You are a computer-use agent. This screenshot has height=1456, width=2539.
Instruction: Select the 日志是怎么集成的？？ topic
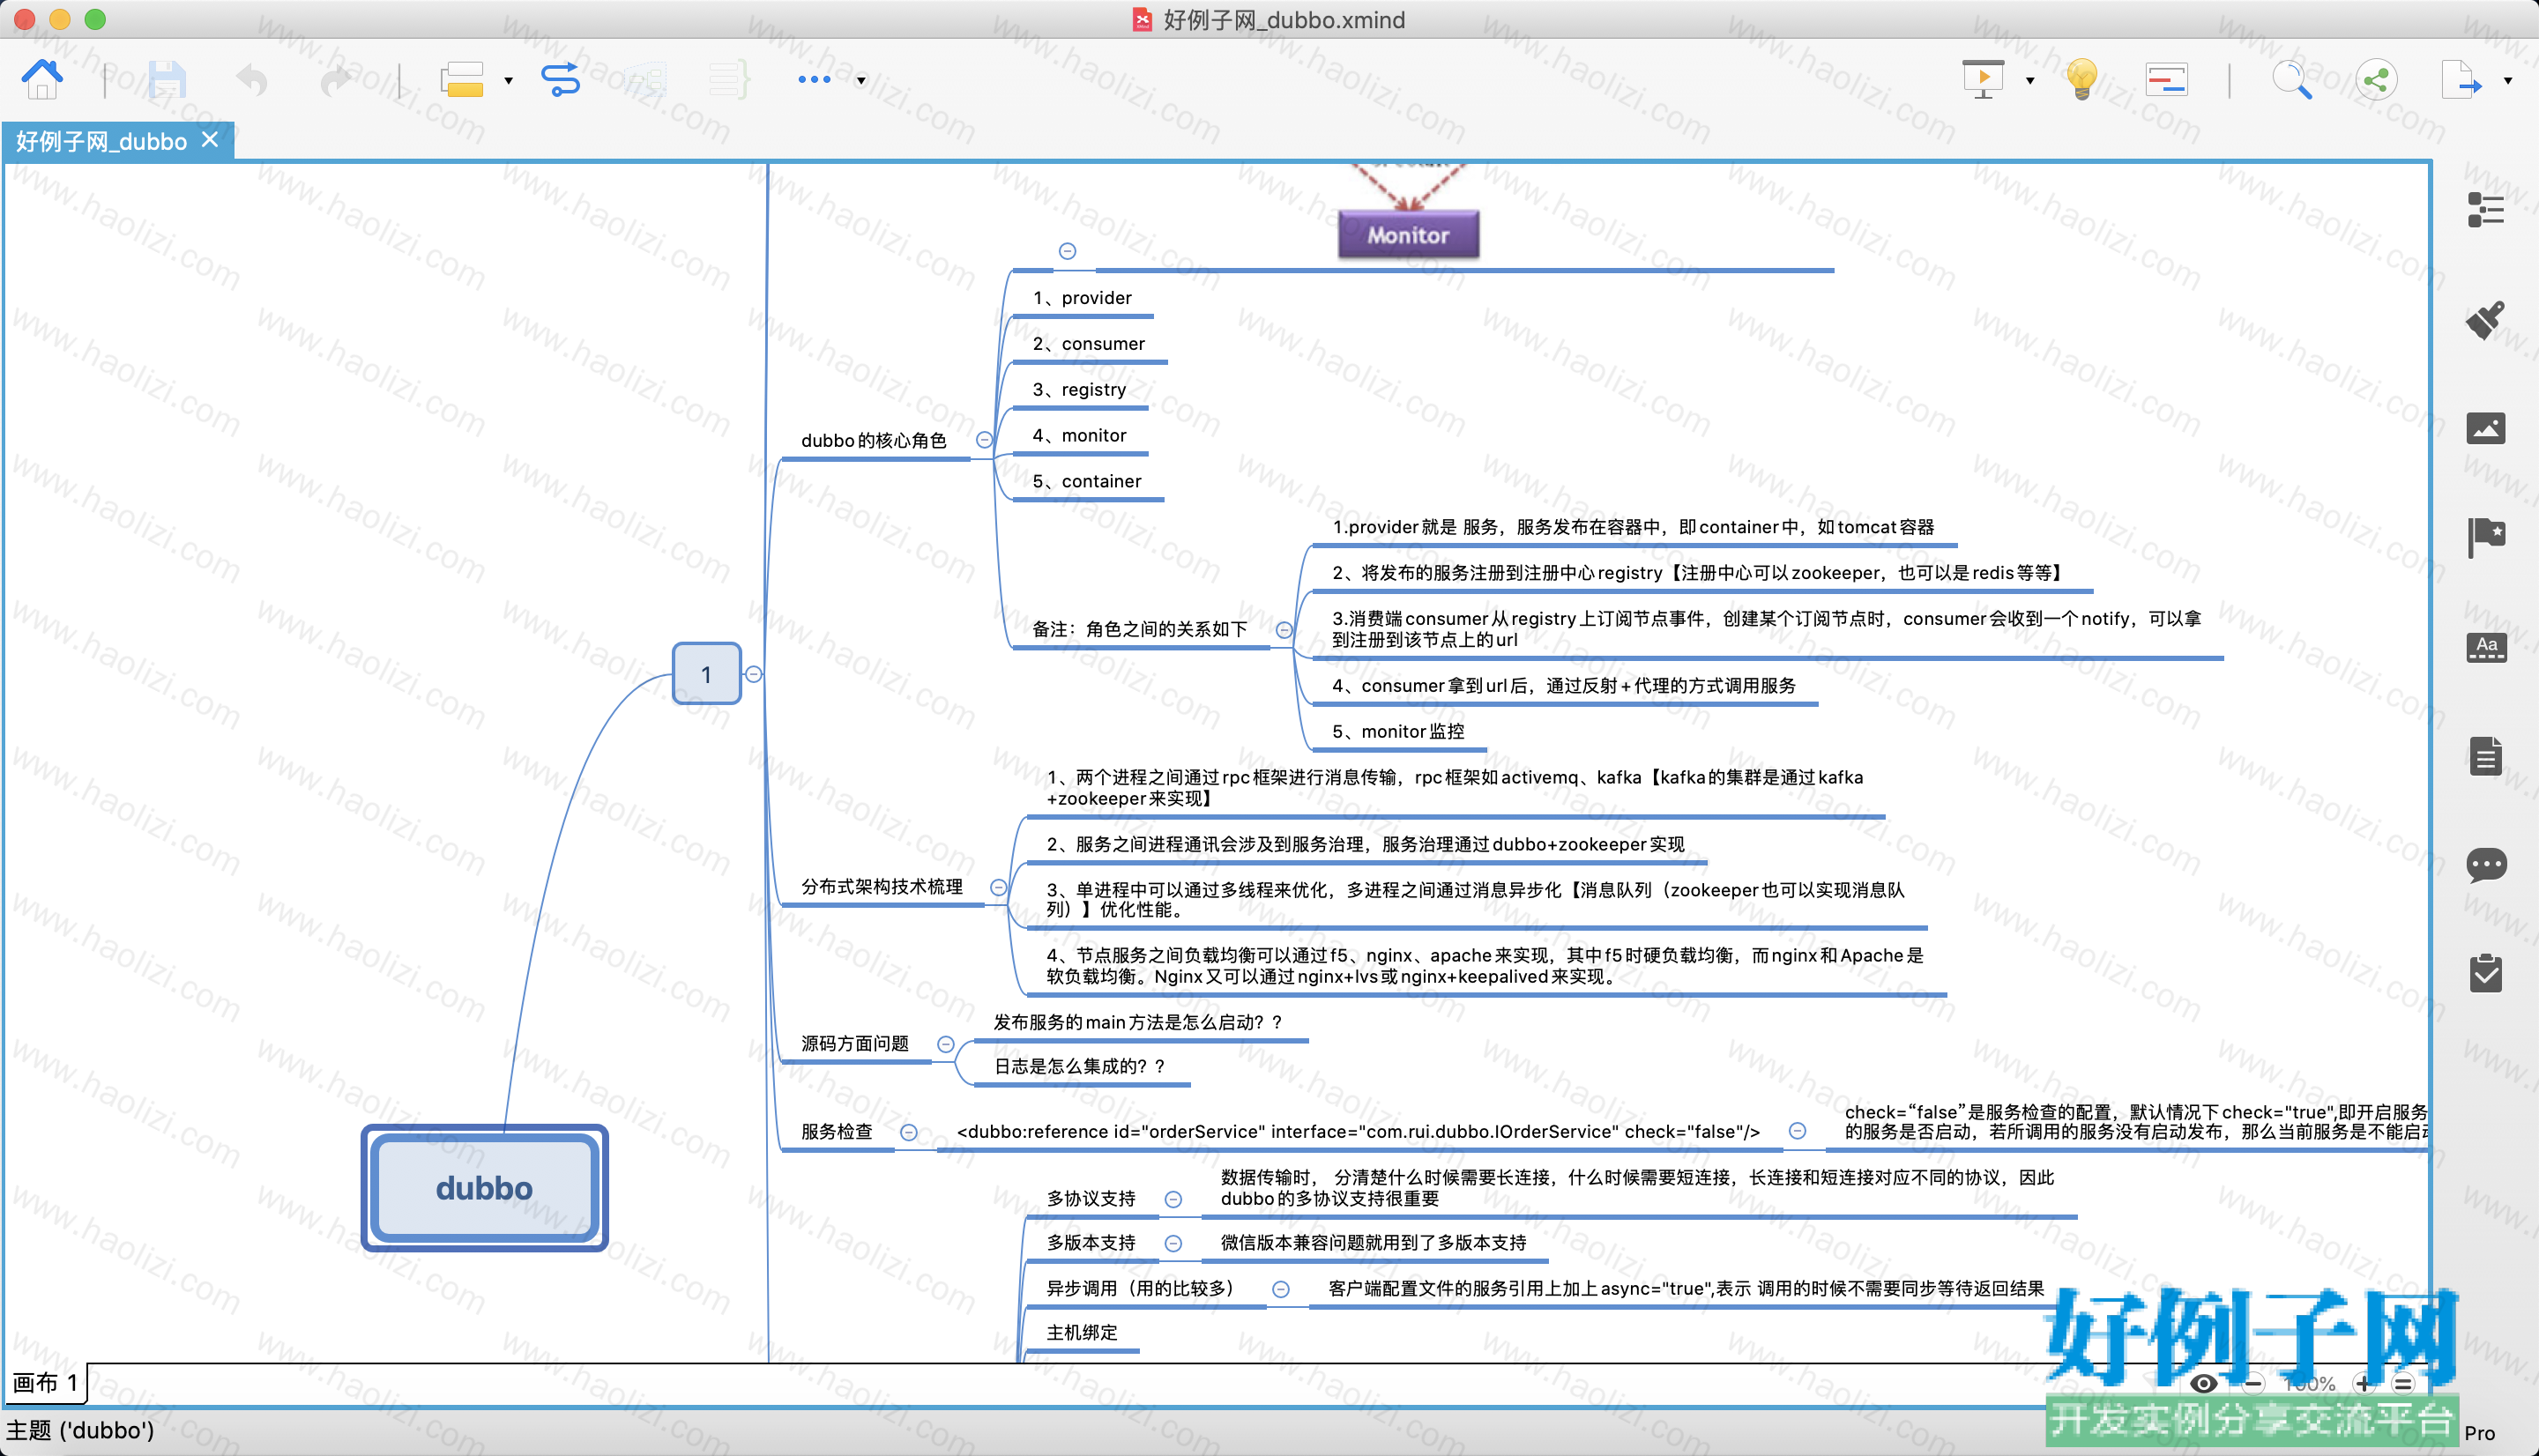point(1080,1066)
